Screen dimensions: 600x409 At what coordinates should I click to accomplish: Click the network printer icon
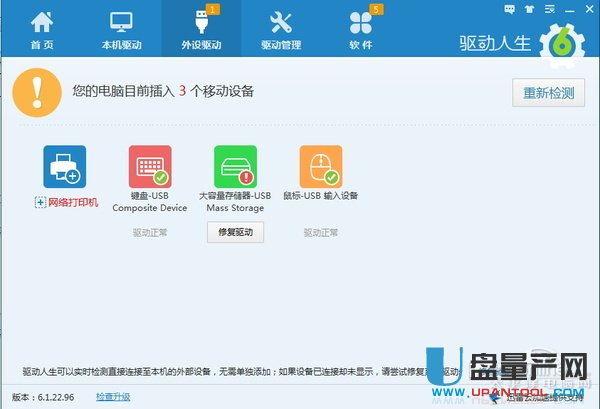64,167
